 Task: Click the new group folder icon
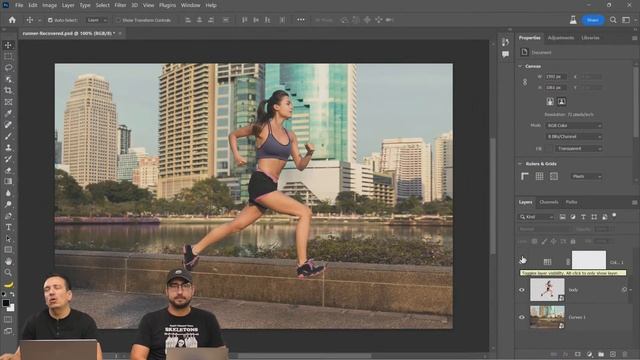tap(601, 354)
